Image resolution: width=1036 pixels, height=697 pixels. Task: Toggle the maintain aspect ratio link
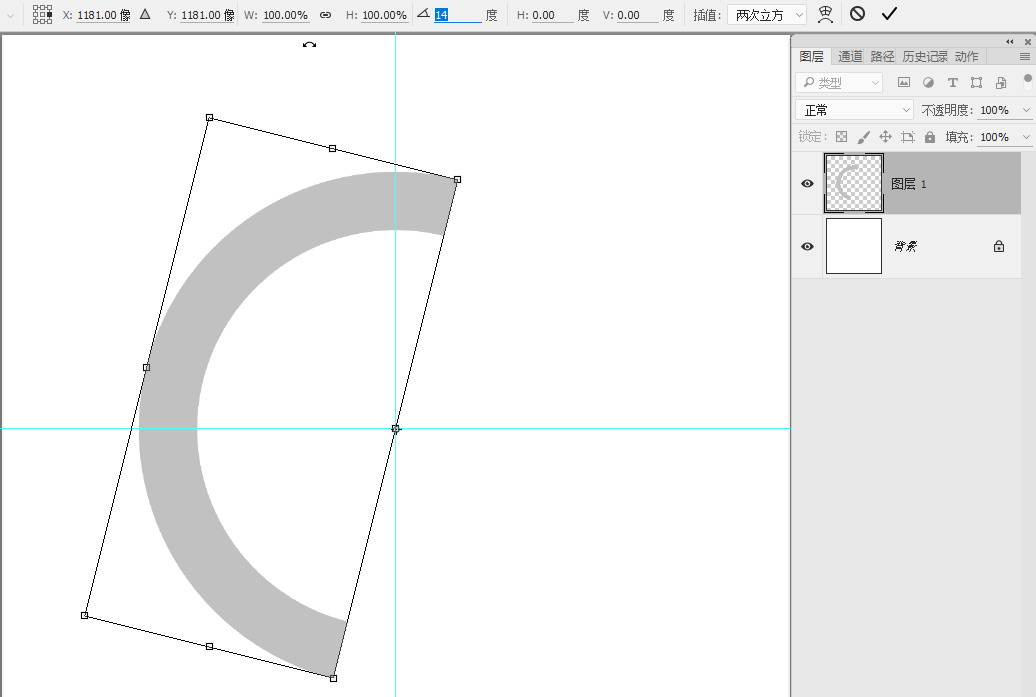[x=325, y=15]
